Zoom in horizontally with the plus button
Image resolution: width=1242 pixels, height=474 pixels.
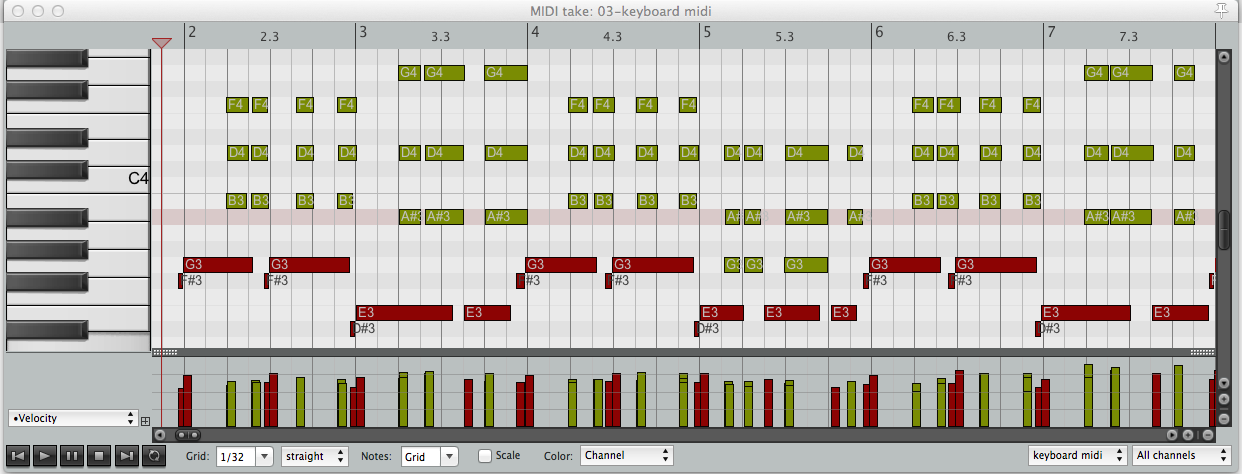(x=1189, y=435)
